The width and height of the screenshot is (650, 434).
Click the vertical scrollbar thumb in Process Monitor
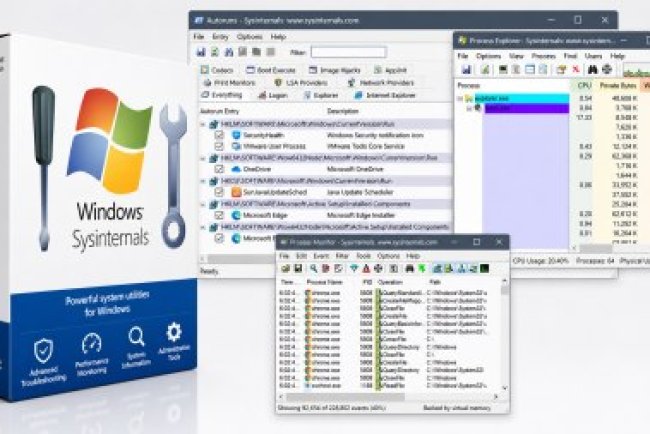point(504,290)
